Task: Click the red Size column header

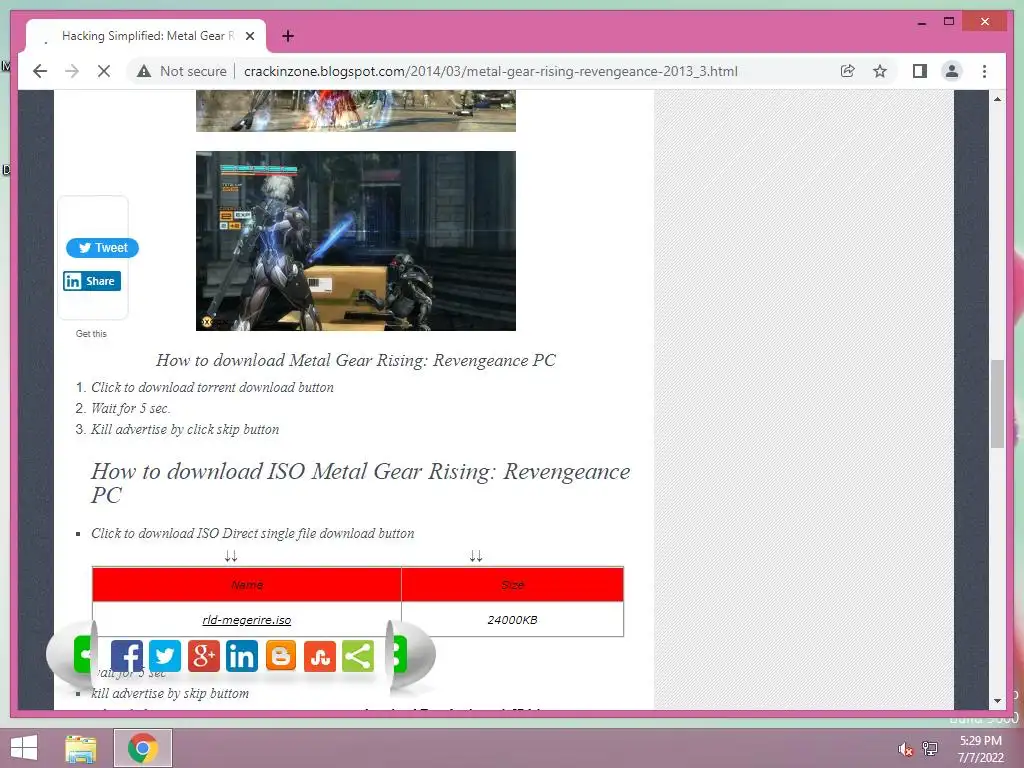Action: [513, 584]
